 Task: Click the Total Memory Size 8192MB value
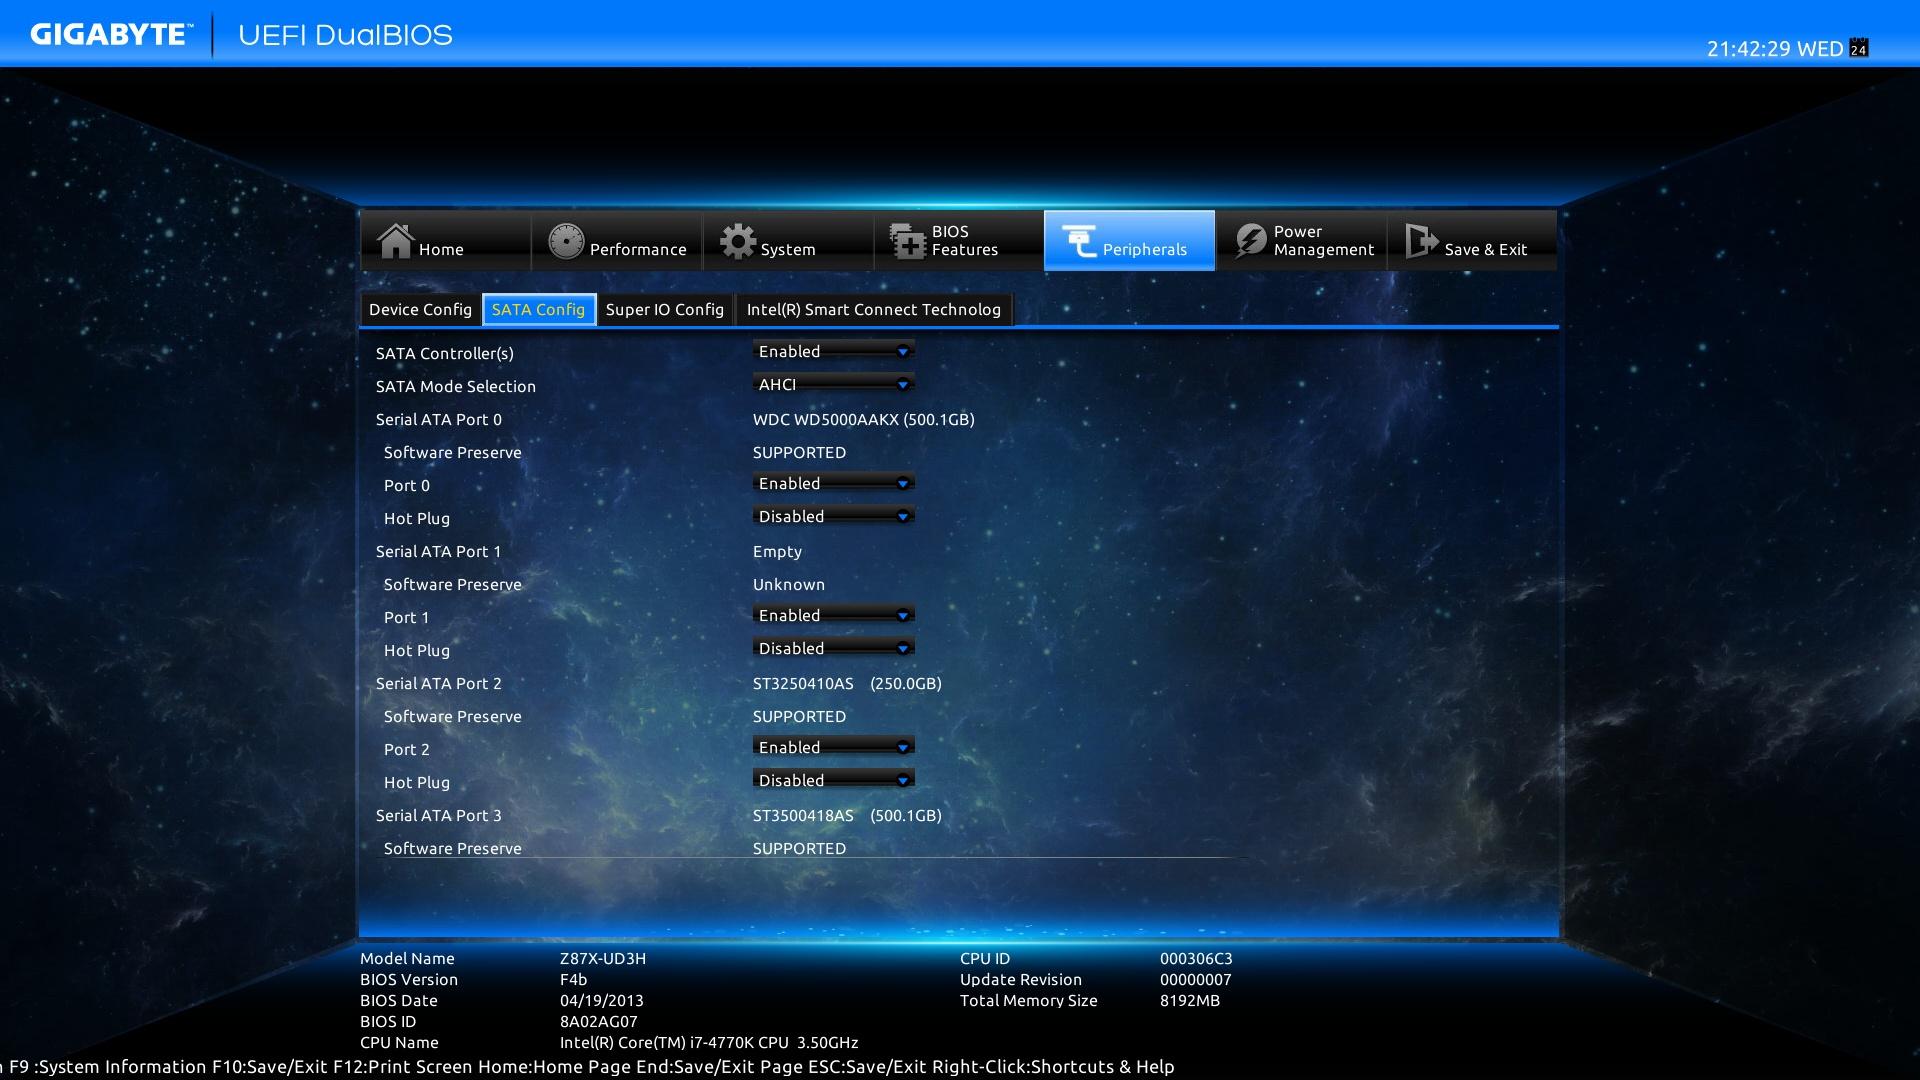coord(1190,1001)
